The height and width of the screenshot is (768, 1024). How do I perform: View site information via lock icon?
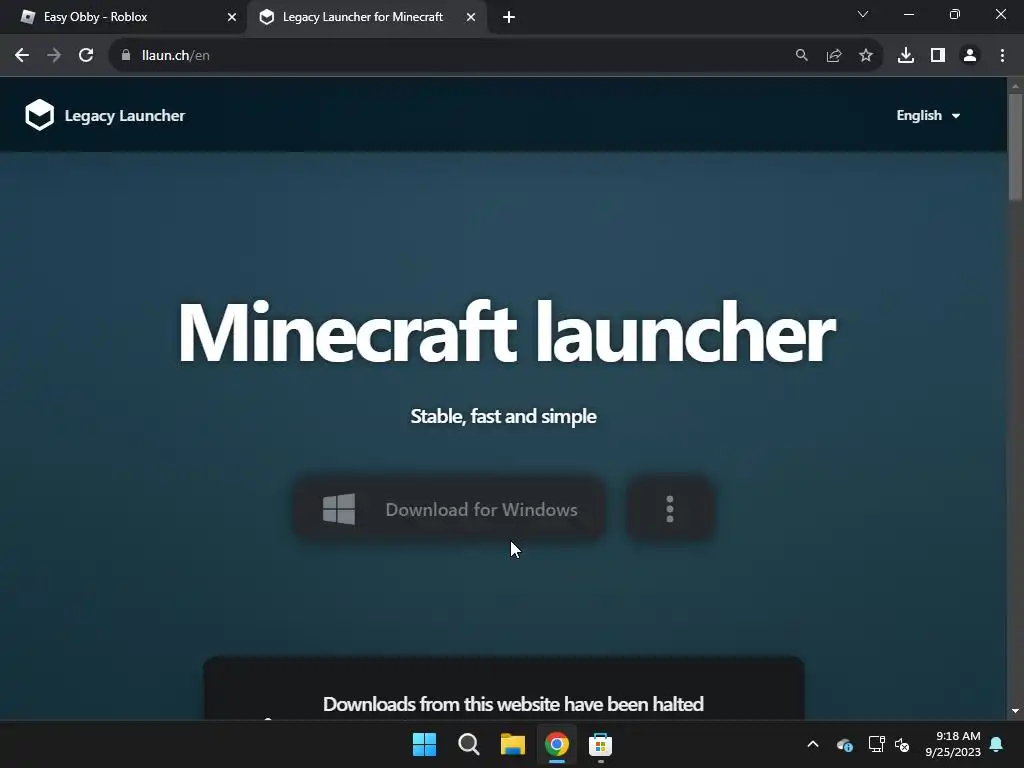pos(126,56)
